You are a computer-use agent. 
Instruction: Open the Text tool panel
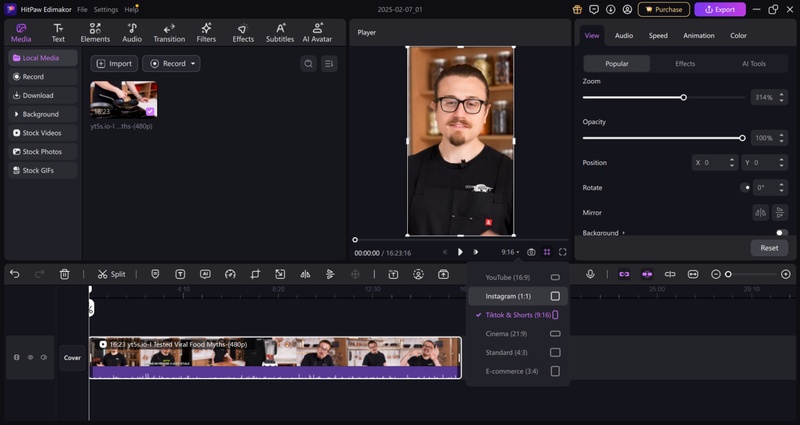(x=58, y=33)
